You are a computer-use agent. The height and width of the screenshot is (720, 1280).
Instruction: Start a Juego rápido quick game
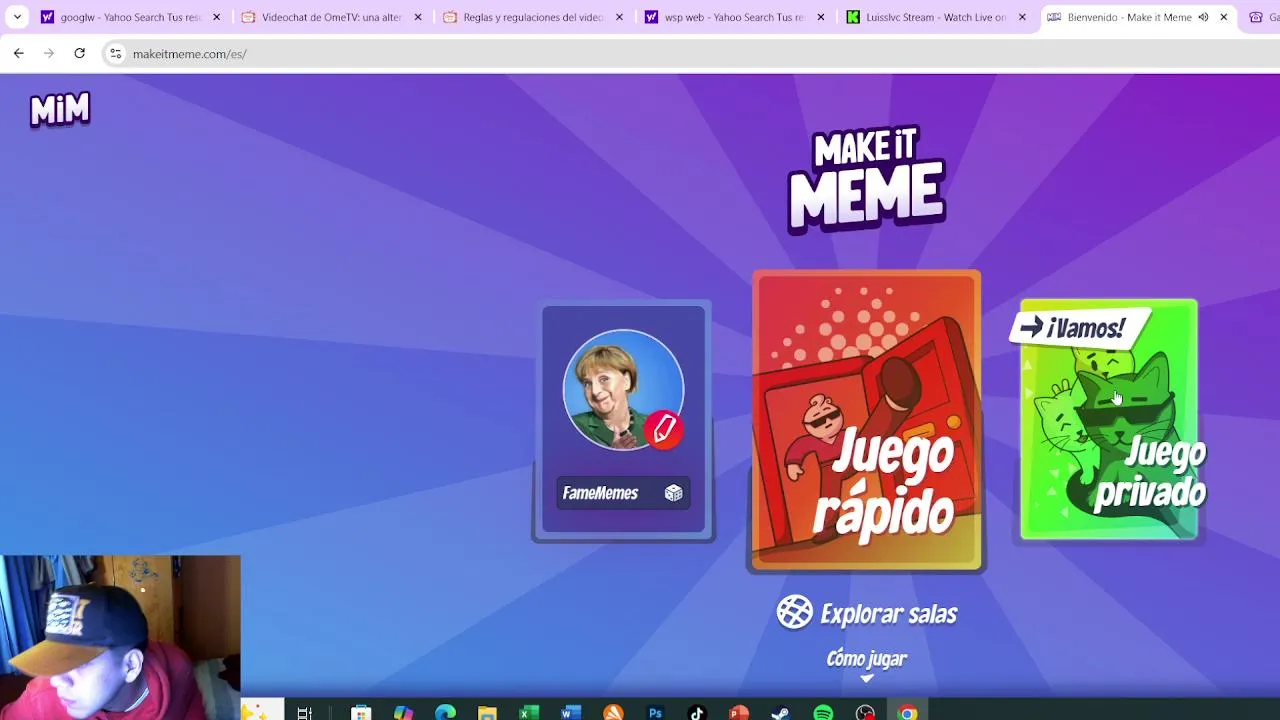coord(867,420)
